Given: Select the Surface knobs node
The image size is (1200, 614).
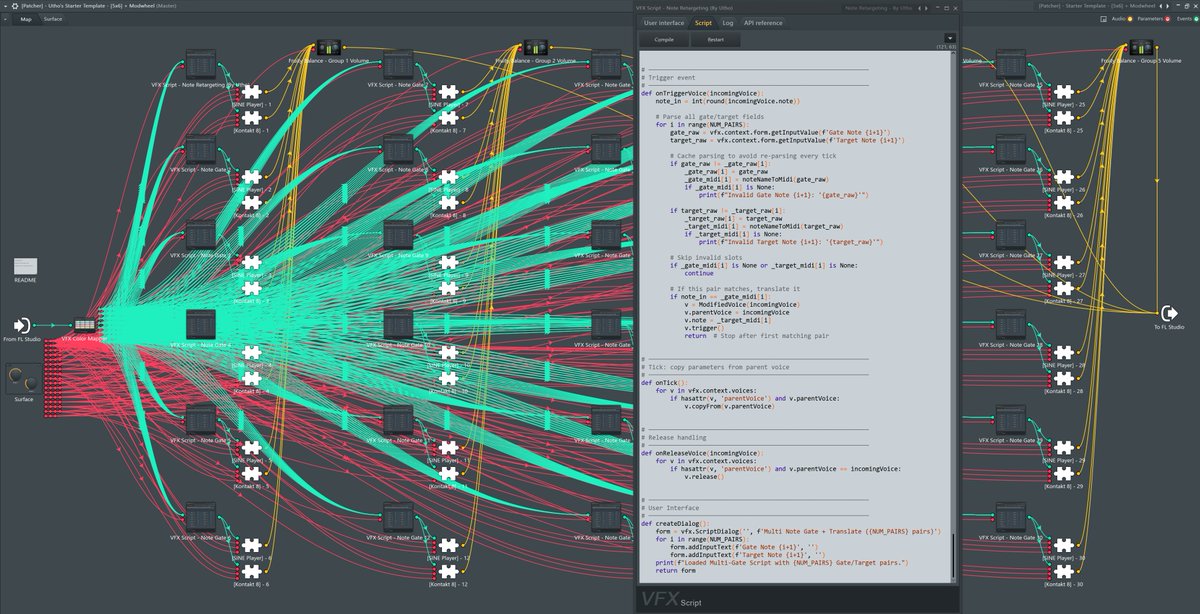Looking at the screenshot, I should pyautogui.click(x=23, y=379).
